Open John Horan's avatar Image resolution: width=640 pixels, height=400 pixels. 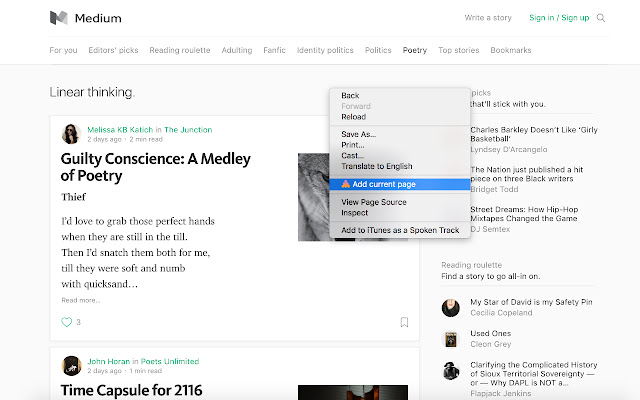71,366
